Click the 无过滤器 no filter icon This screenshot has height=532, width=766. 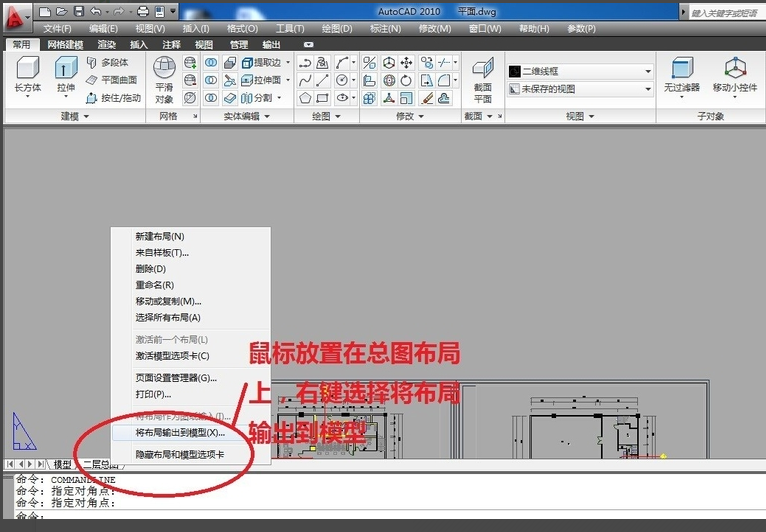pos(682,76)
